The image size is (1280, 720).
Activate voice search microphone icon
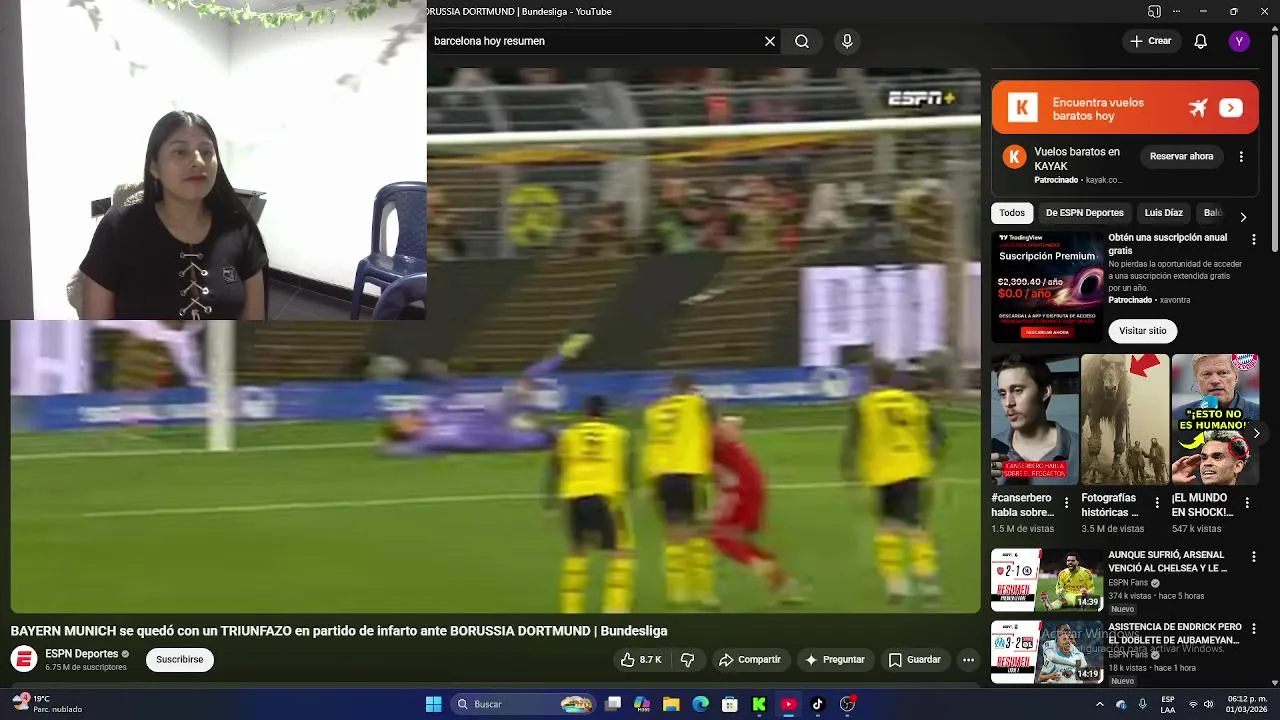[x=847, y=41]
